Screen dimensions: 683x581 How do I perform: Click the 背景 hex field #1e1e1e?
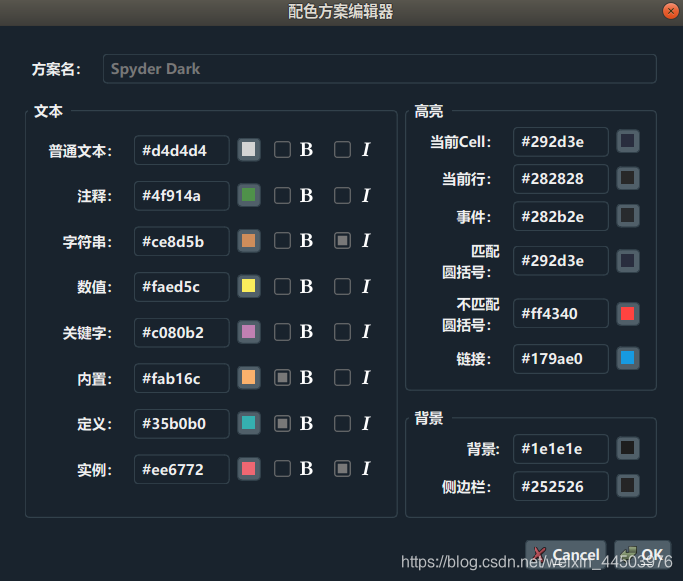pos(561,449)
